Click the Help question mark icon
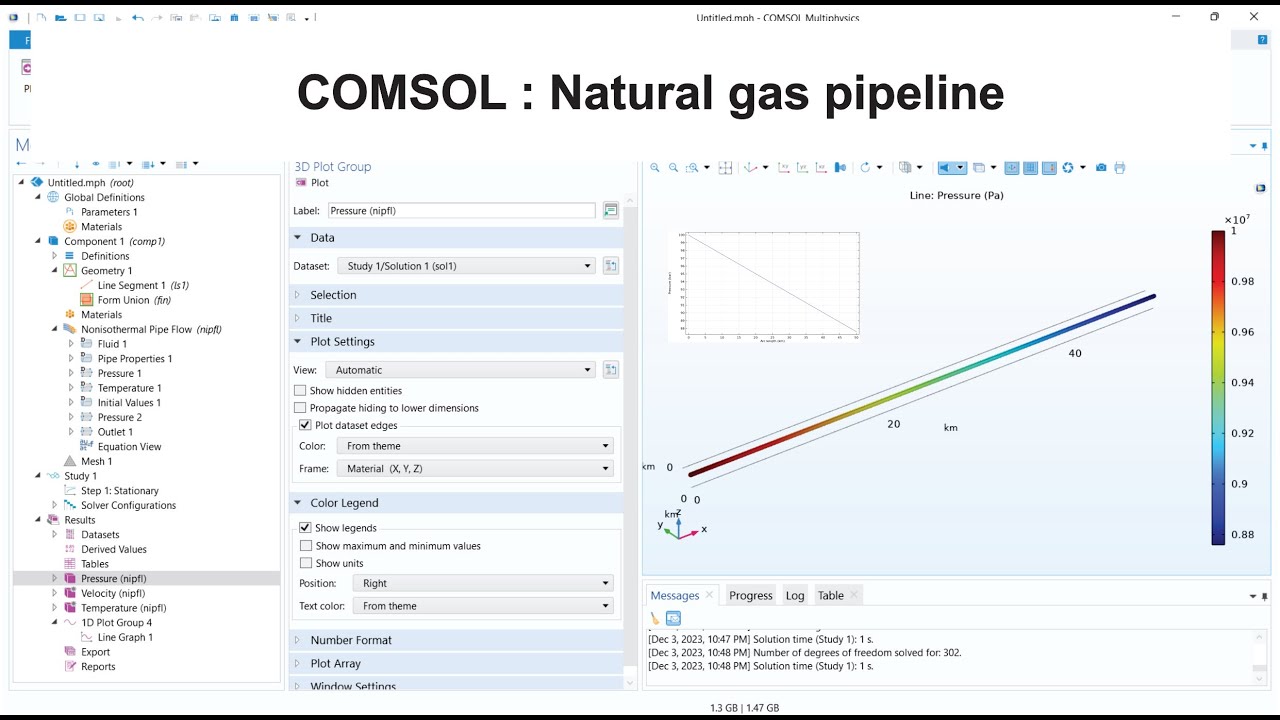The height and width of the screenshot is (720, 1280). click(x=1263, y=40)
